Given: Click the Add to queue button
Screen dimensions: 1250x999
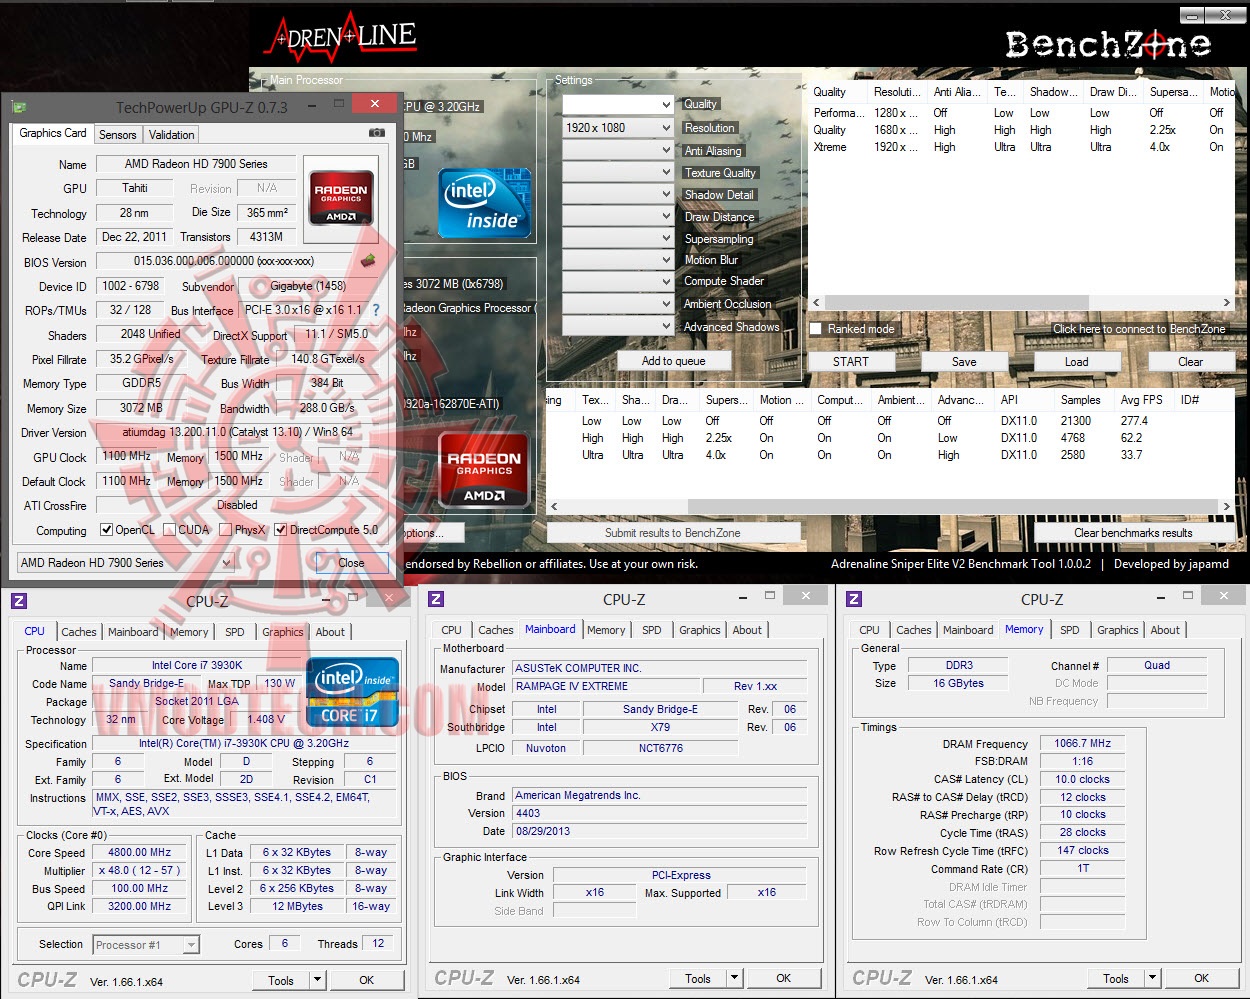Looking at the screenshot, I should [x=673, y=361].
